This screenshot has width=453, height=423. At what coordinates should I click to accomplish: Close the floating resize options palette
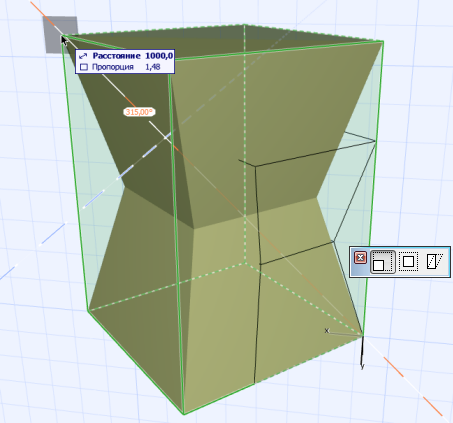coord(361,258)
